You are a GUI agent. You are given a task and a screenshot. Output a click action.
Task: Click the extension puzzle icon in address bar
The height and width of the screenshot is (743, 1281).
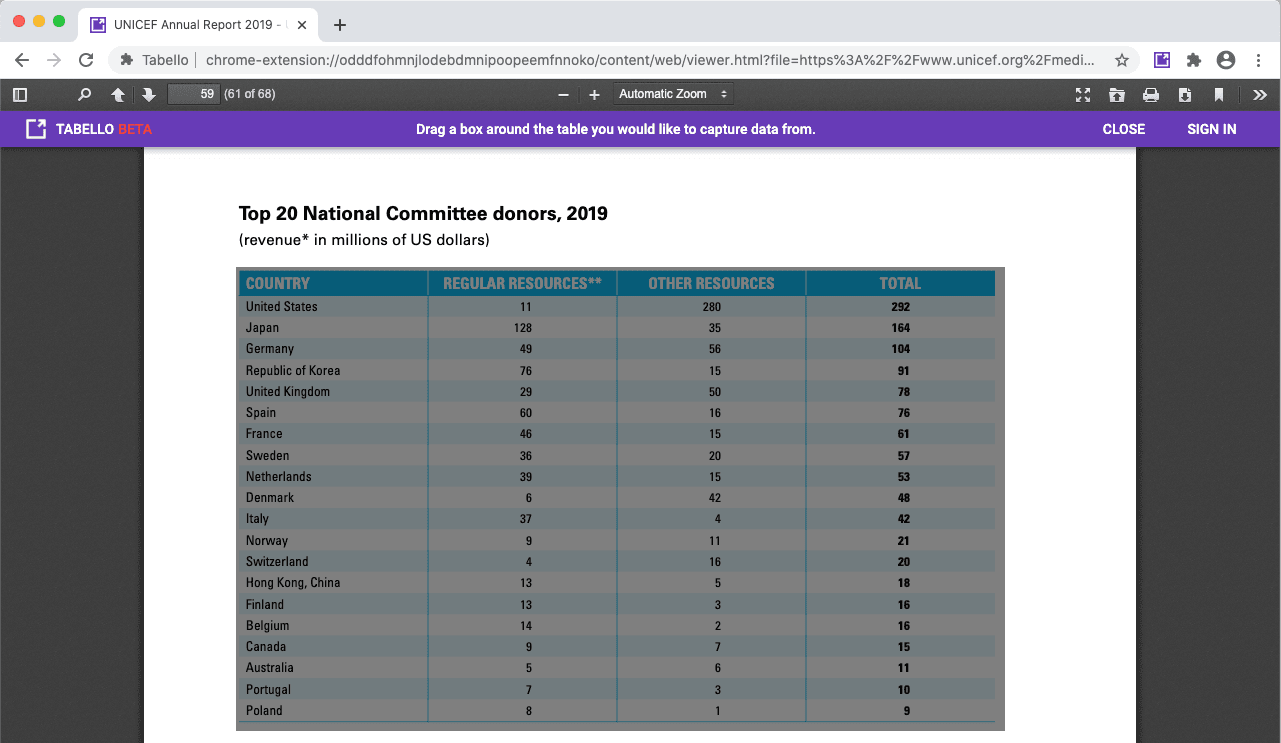point(127,60)
